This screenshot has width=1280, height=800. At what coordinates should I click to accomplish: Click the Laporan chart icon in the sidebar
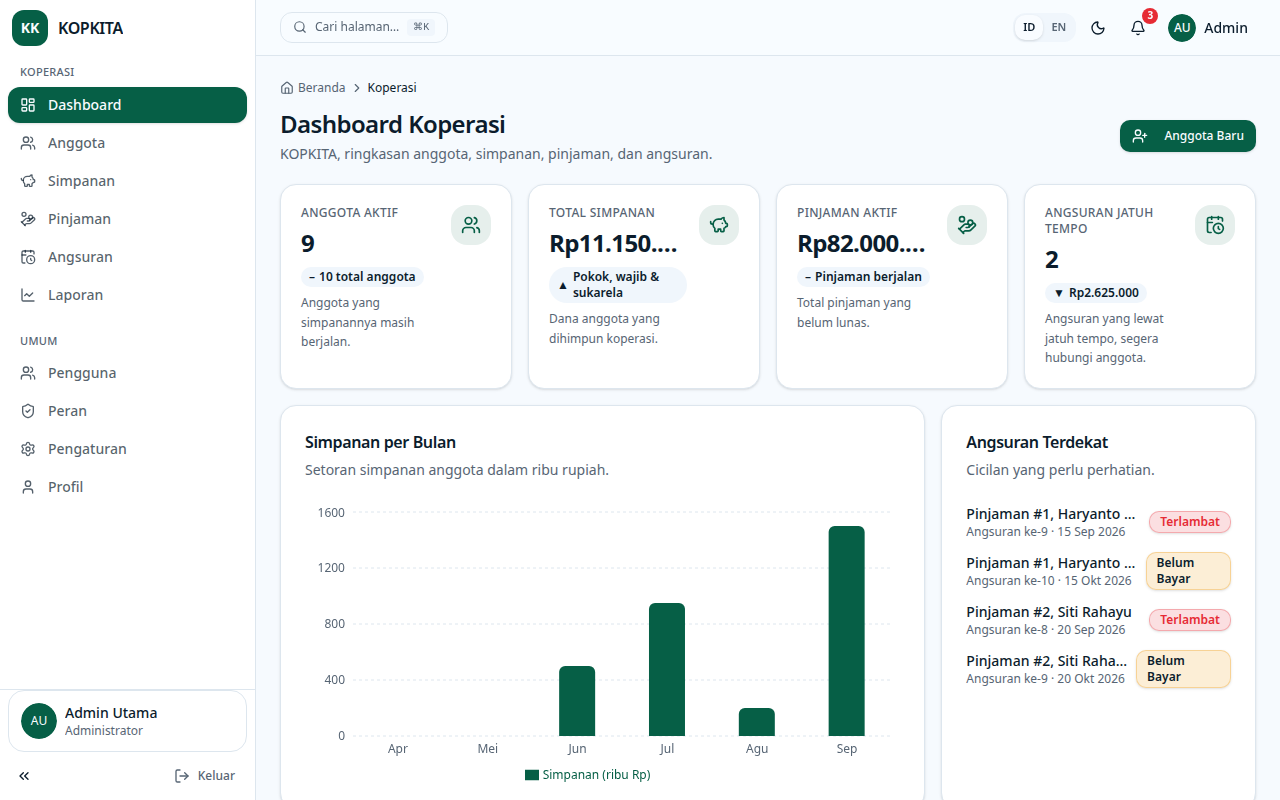[28, 295]
